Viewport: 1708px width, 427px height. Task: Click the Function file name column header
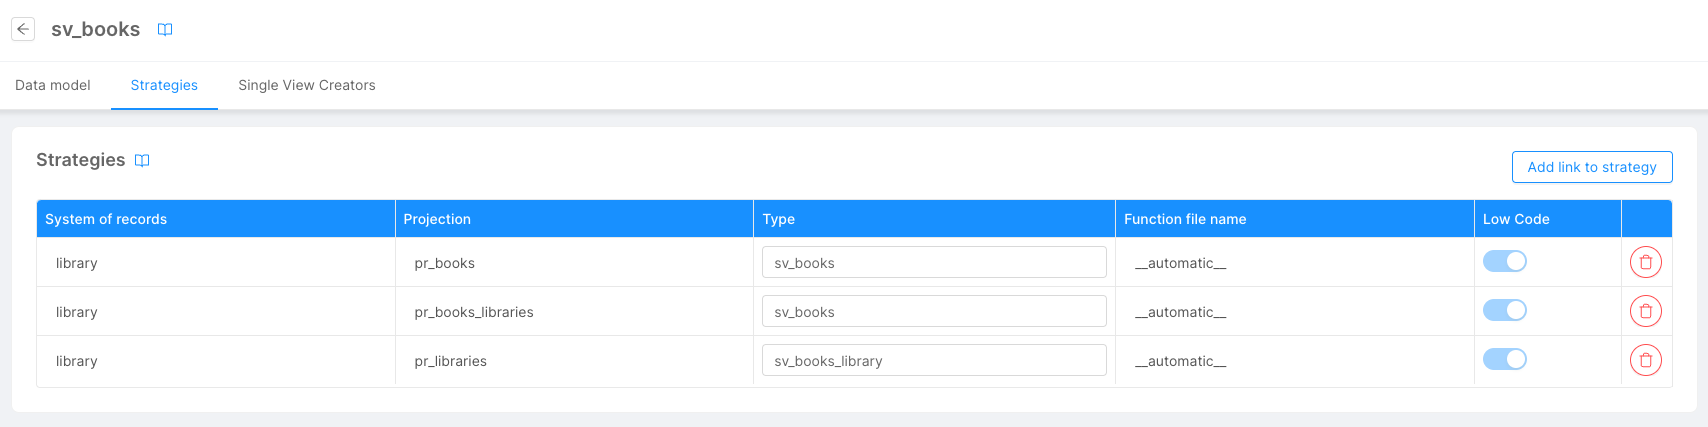coord(1185,219)
